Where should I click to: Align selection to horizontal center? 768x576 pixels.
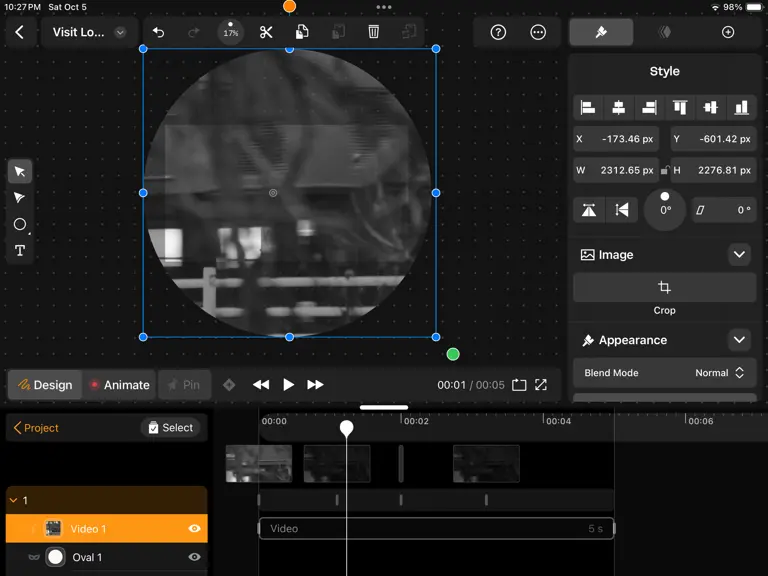(619, 107)
